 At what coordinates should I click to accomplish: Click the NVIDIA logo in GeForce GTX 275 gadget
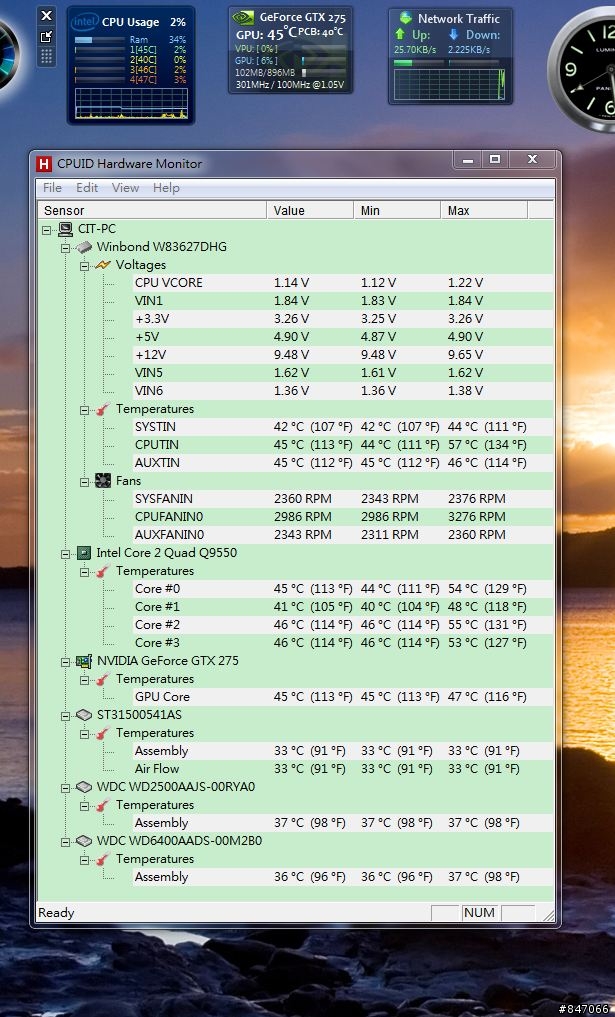(x=243, y=18)
